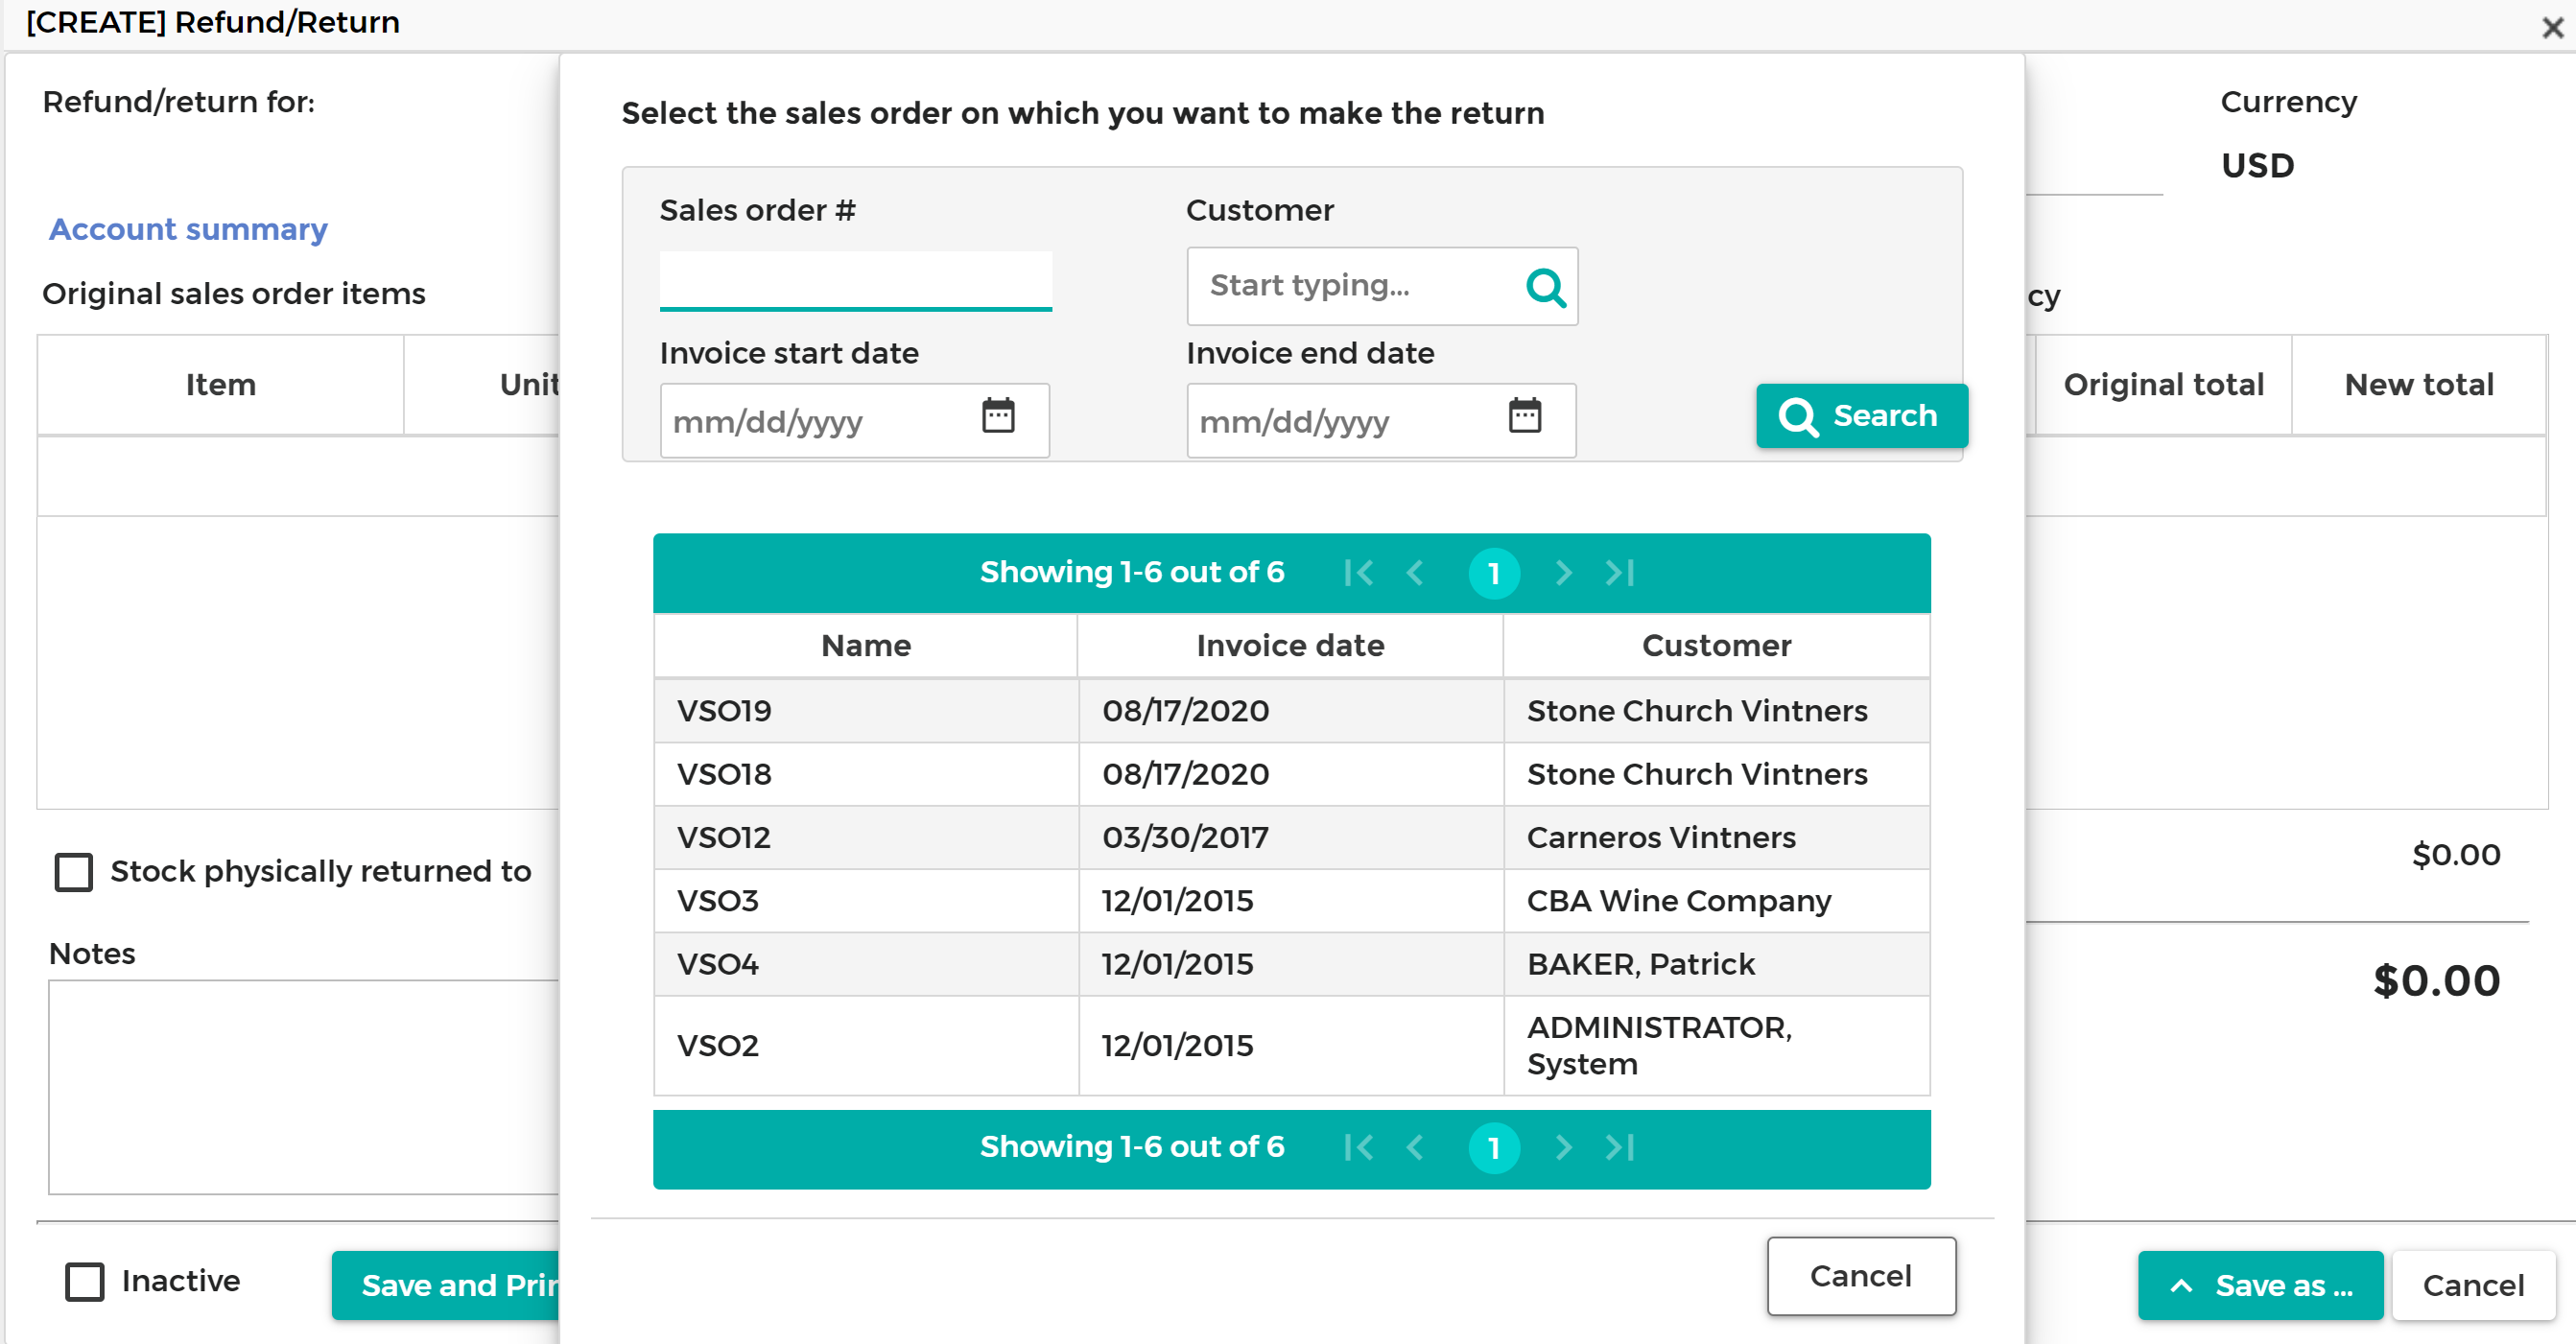Open the invoice start date calendar picker
This screenshot has height=1344, width=2576.
click(997, 416)
